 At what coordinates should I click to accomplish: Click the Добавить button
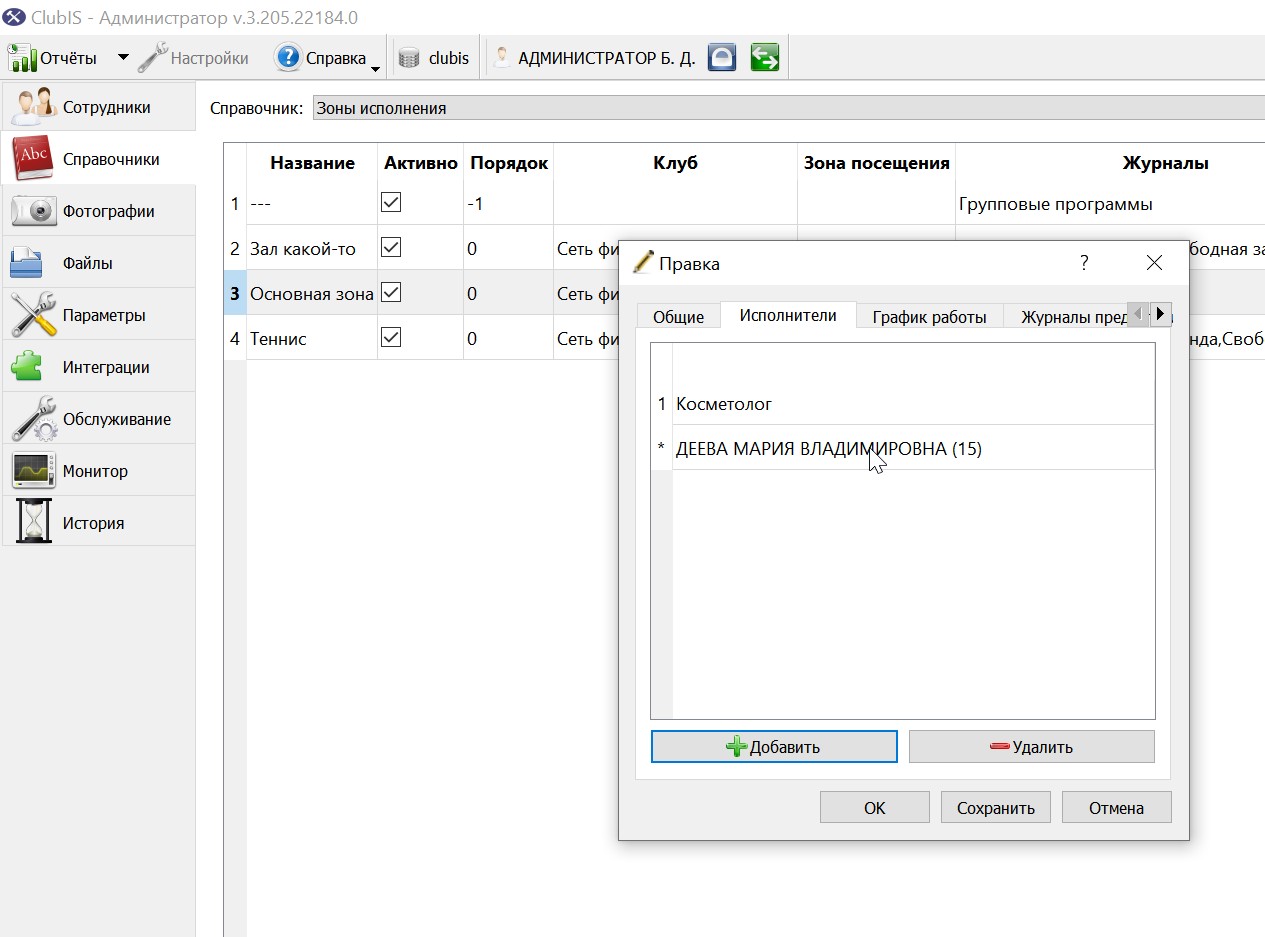coord(774,746)
